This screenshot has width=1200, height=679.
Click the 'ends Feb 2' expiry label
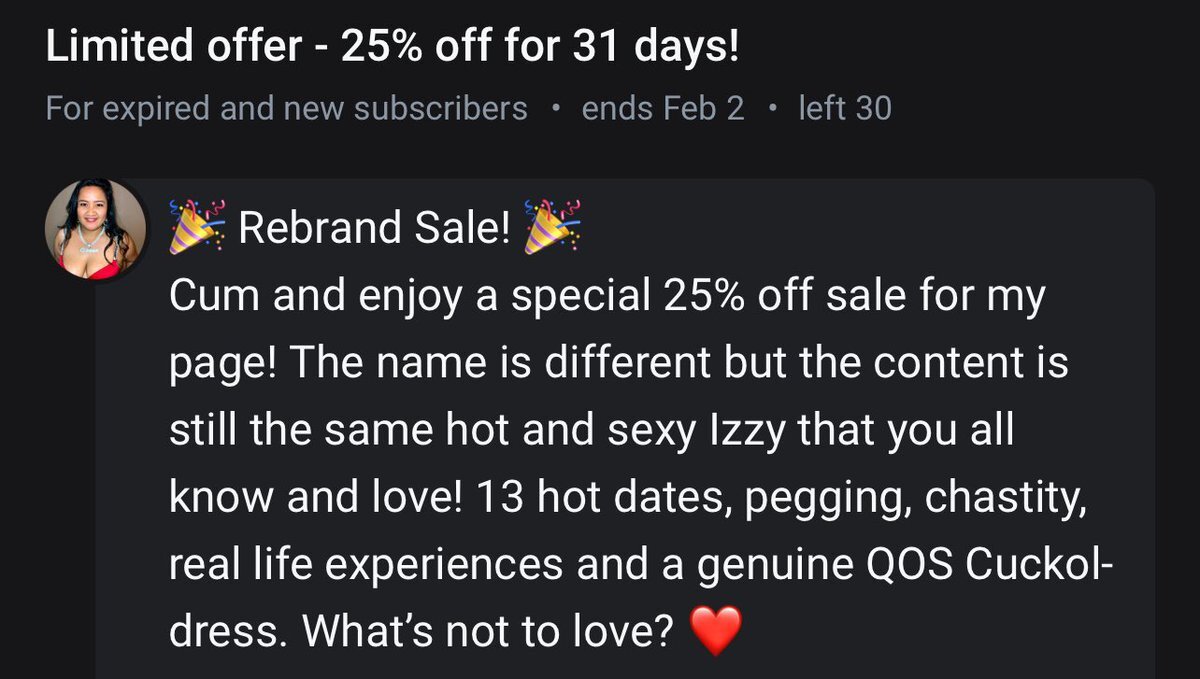663,108
